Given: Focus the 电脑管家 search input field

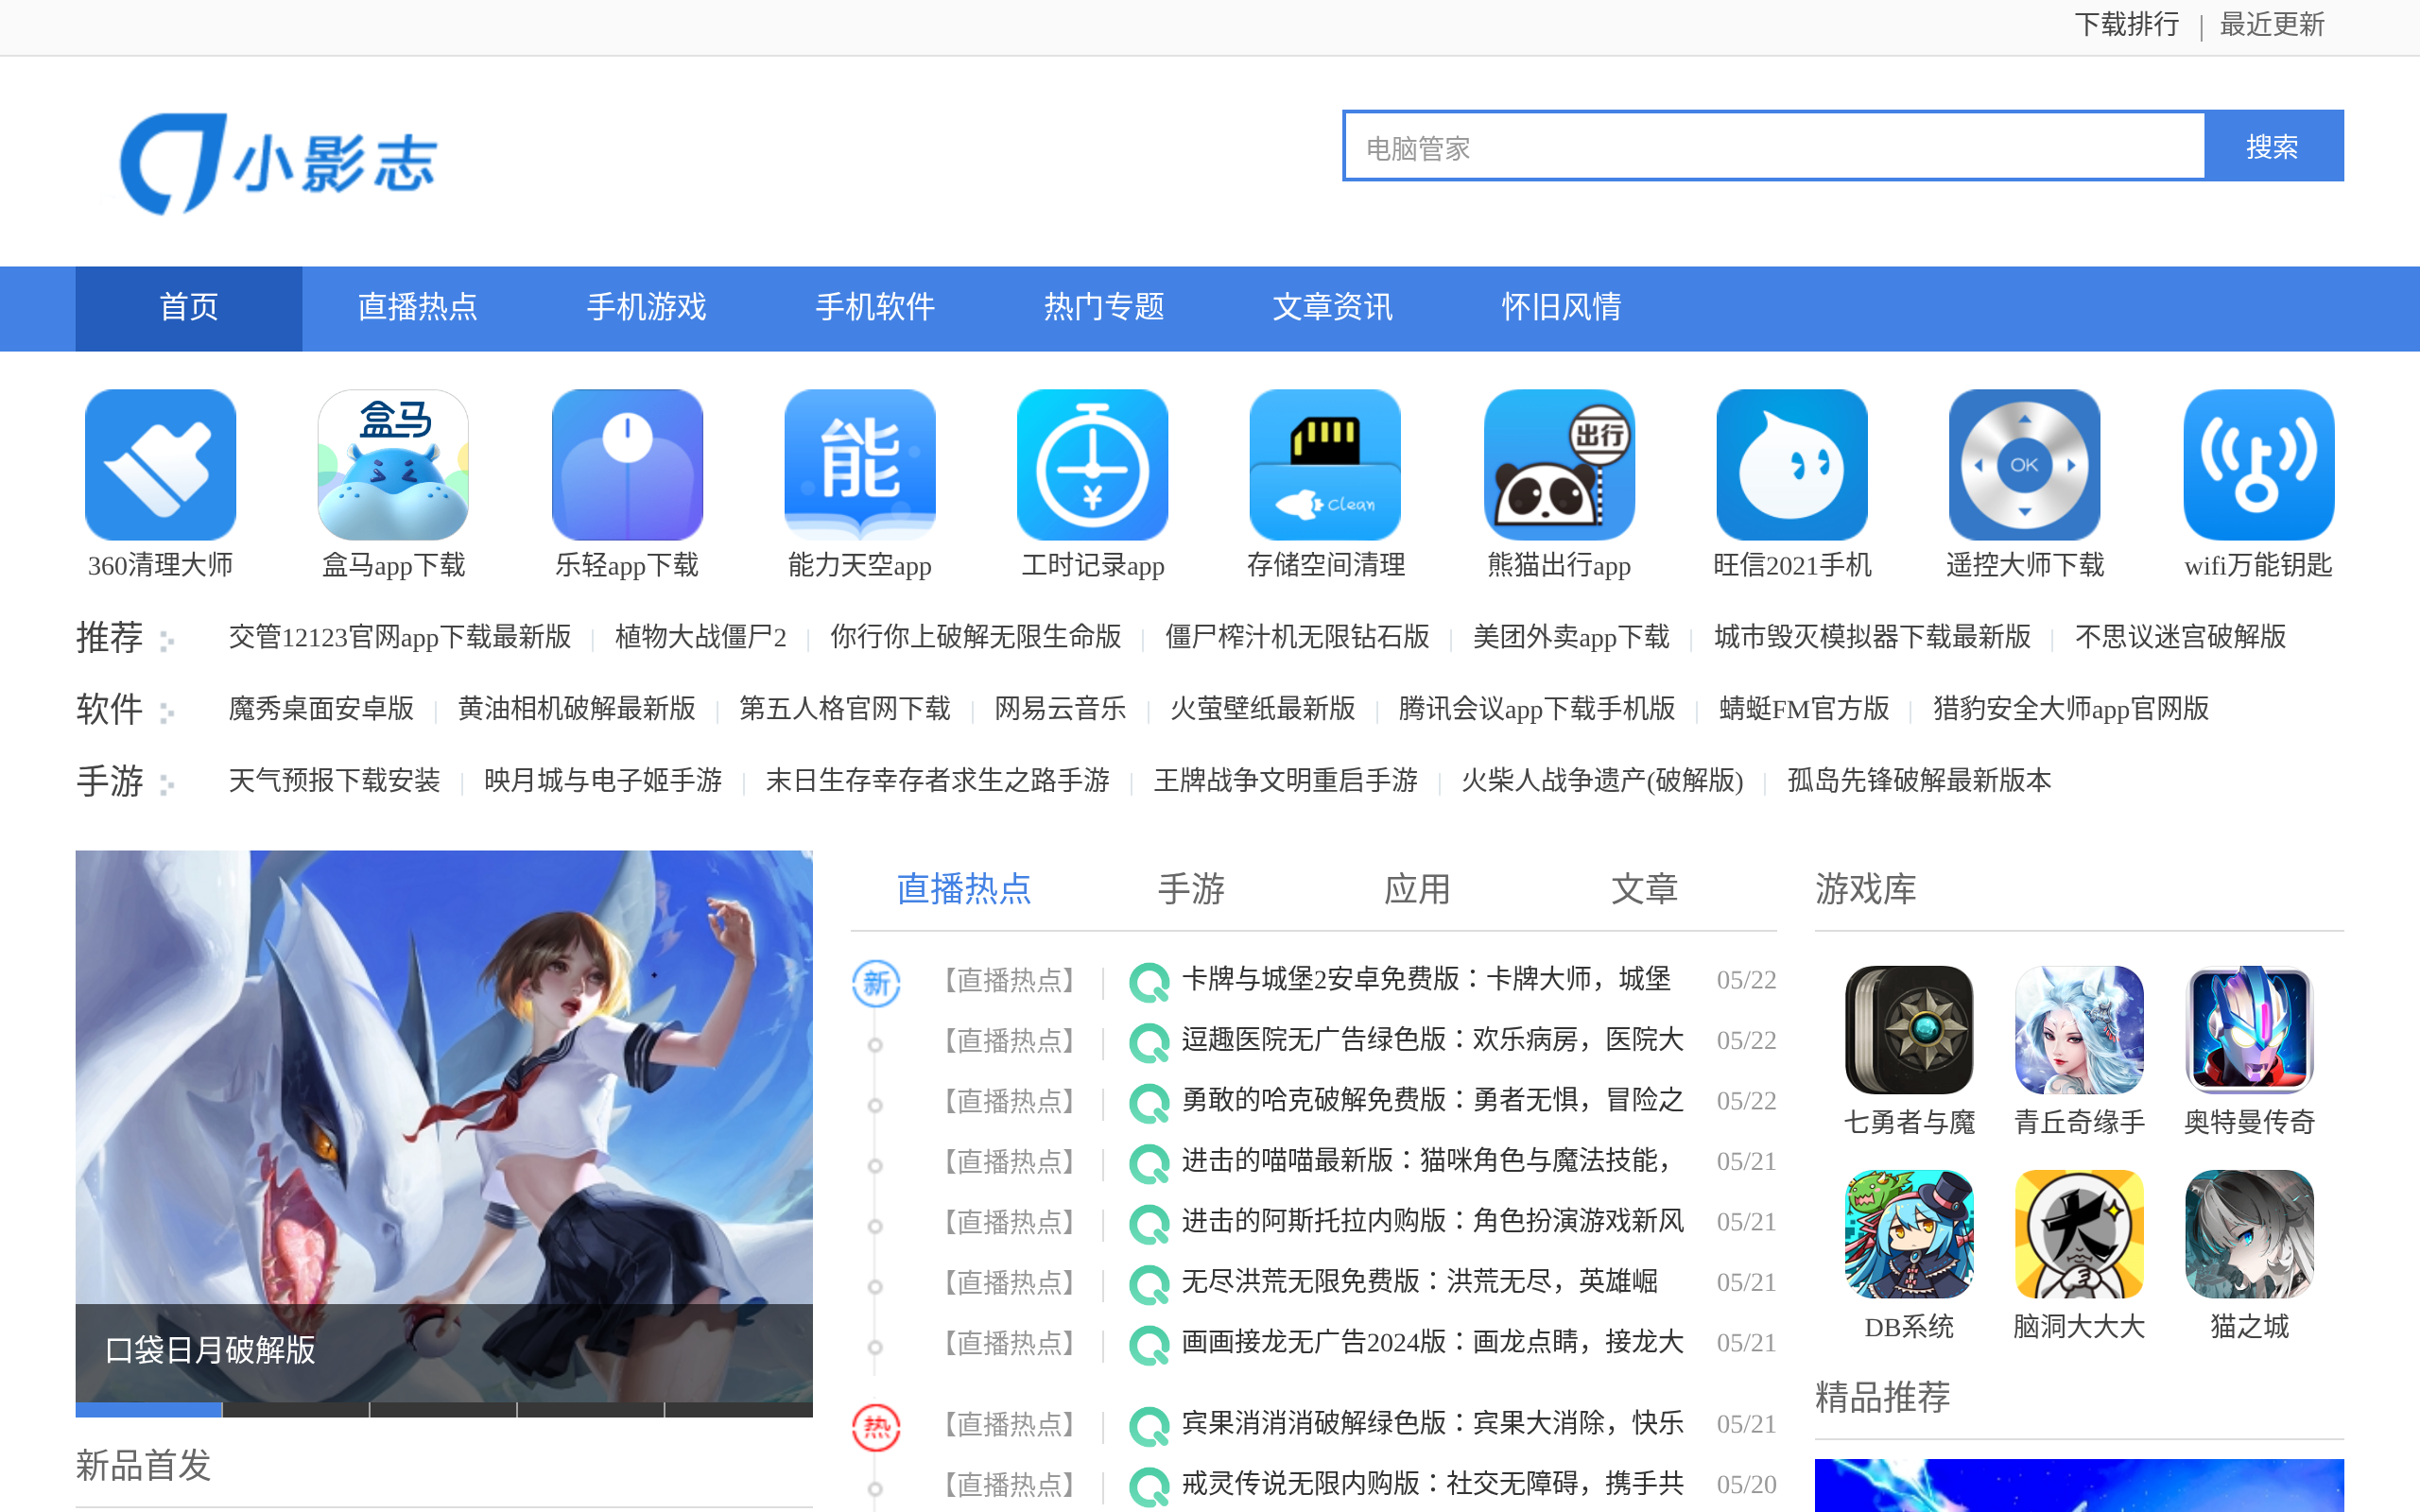Looking at the screenshot, I should point(1774,147).
